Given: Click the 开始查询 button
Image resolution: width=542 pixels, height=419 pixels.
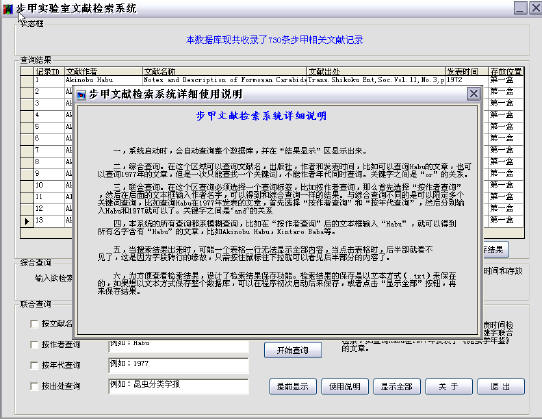Looking at the screenshot, I should pyautogui.click(x=293, y=350).
